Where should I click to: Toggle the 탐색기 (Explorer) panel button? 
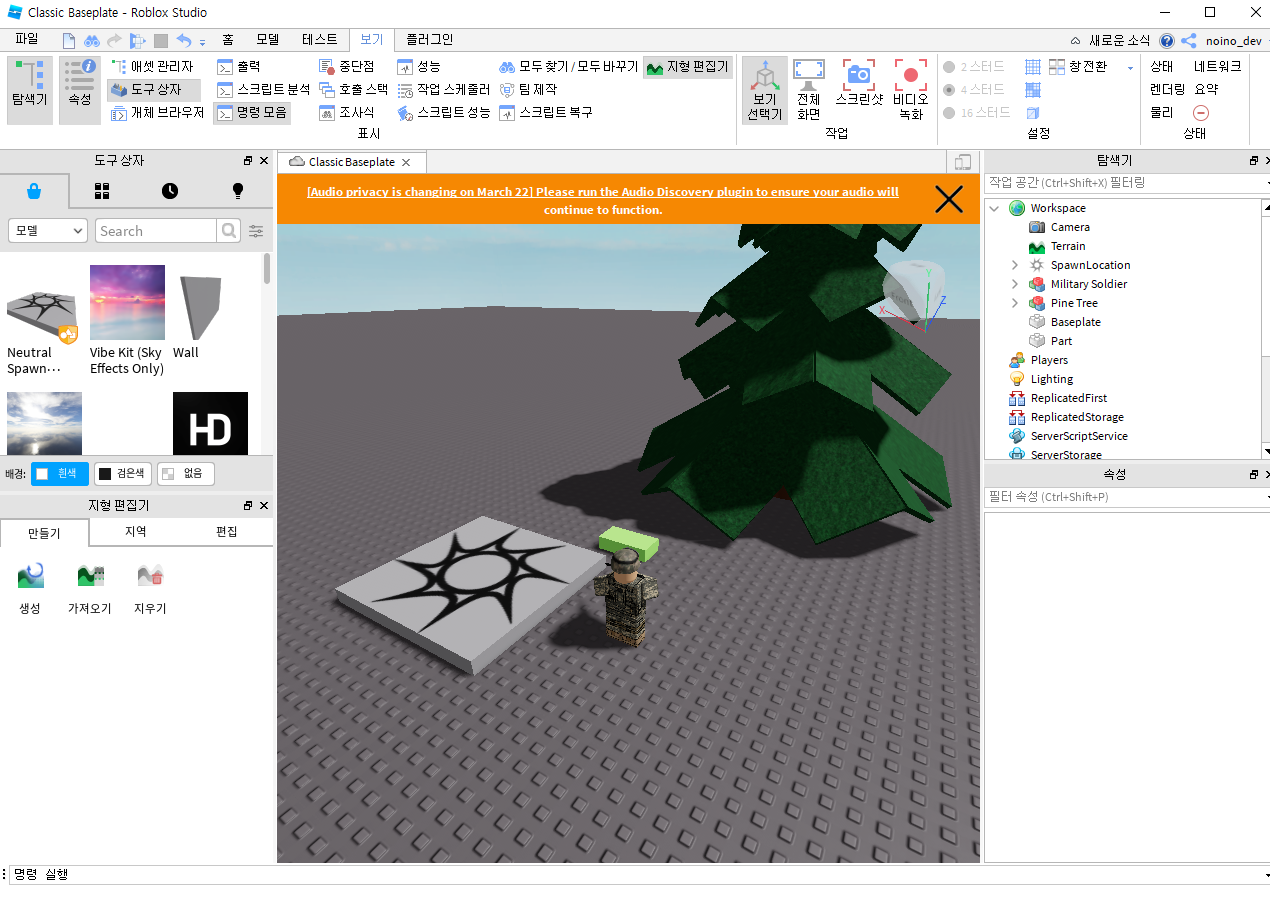click(x=30, y=90)
